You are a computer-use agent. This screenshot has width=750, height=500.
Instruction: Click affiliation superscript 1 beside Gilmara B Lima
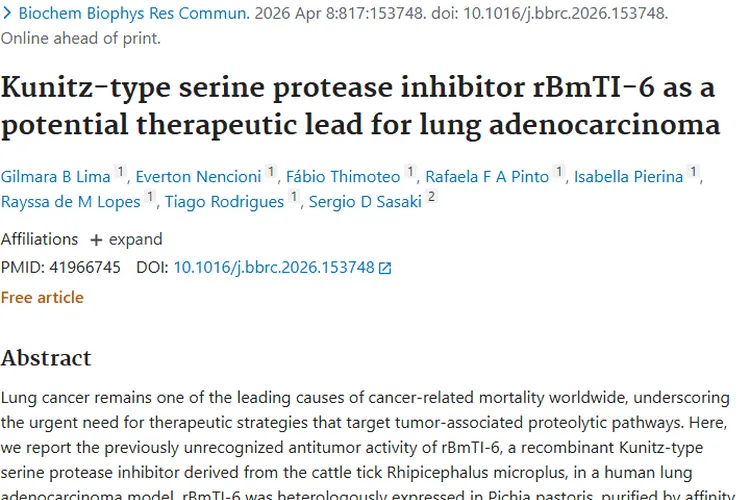tap(121, 174)
